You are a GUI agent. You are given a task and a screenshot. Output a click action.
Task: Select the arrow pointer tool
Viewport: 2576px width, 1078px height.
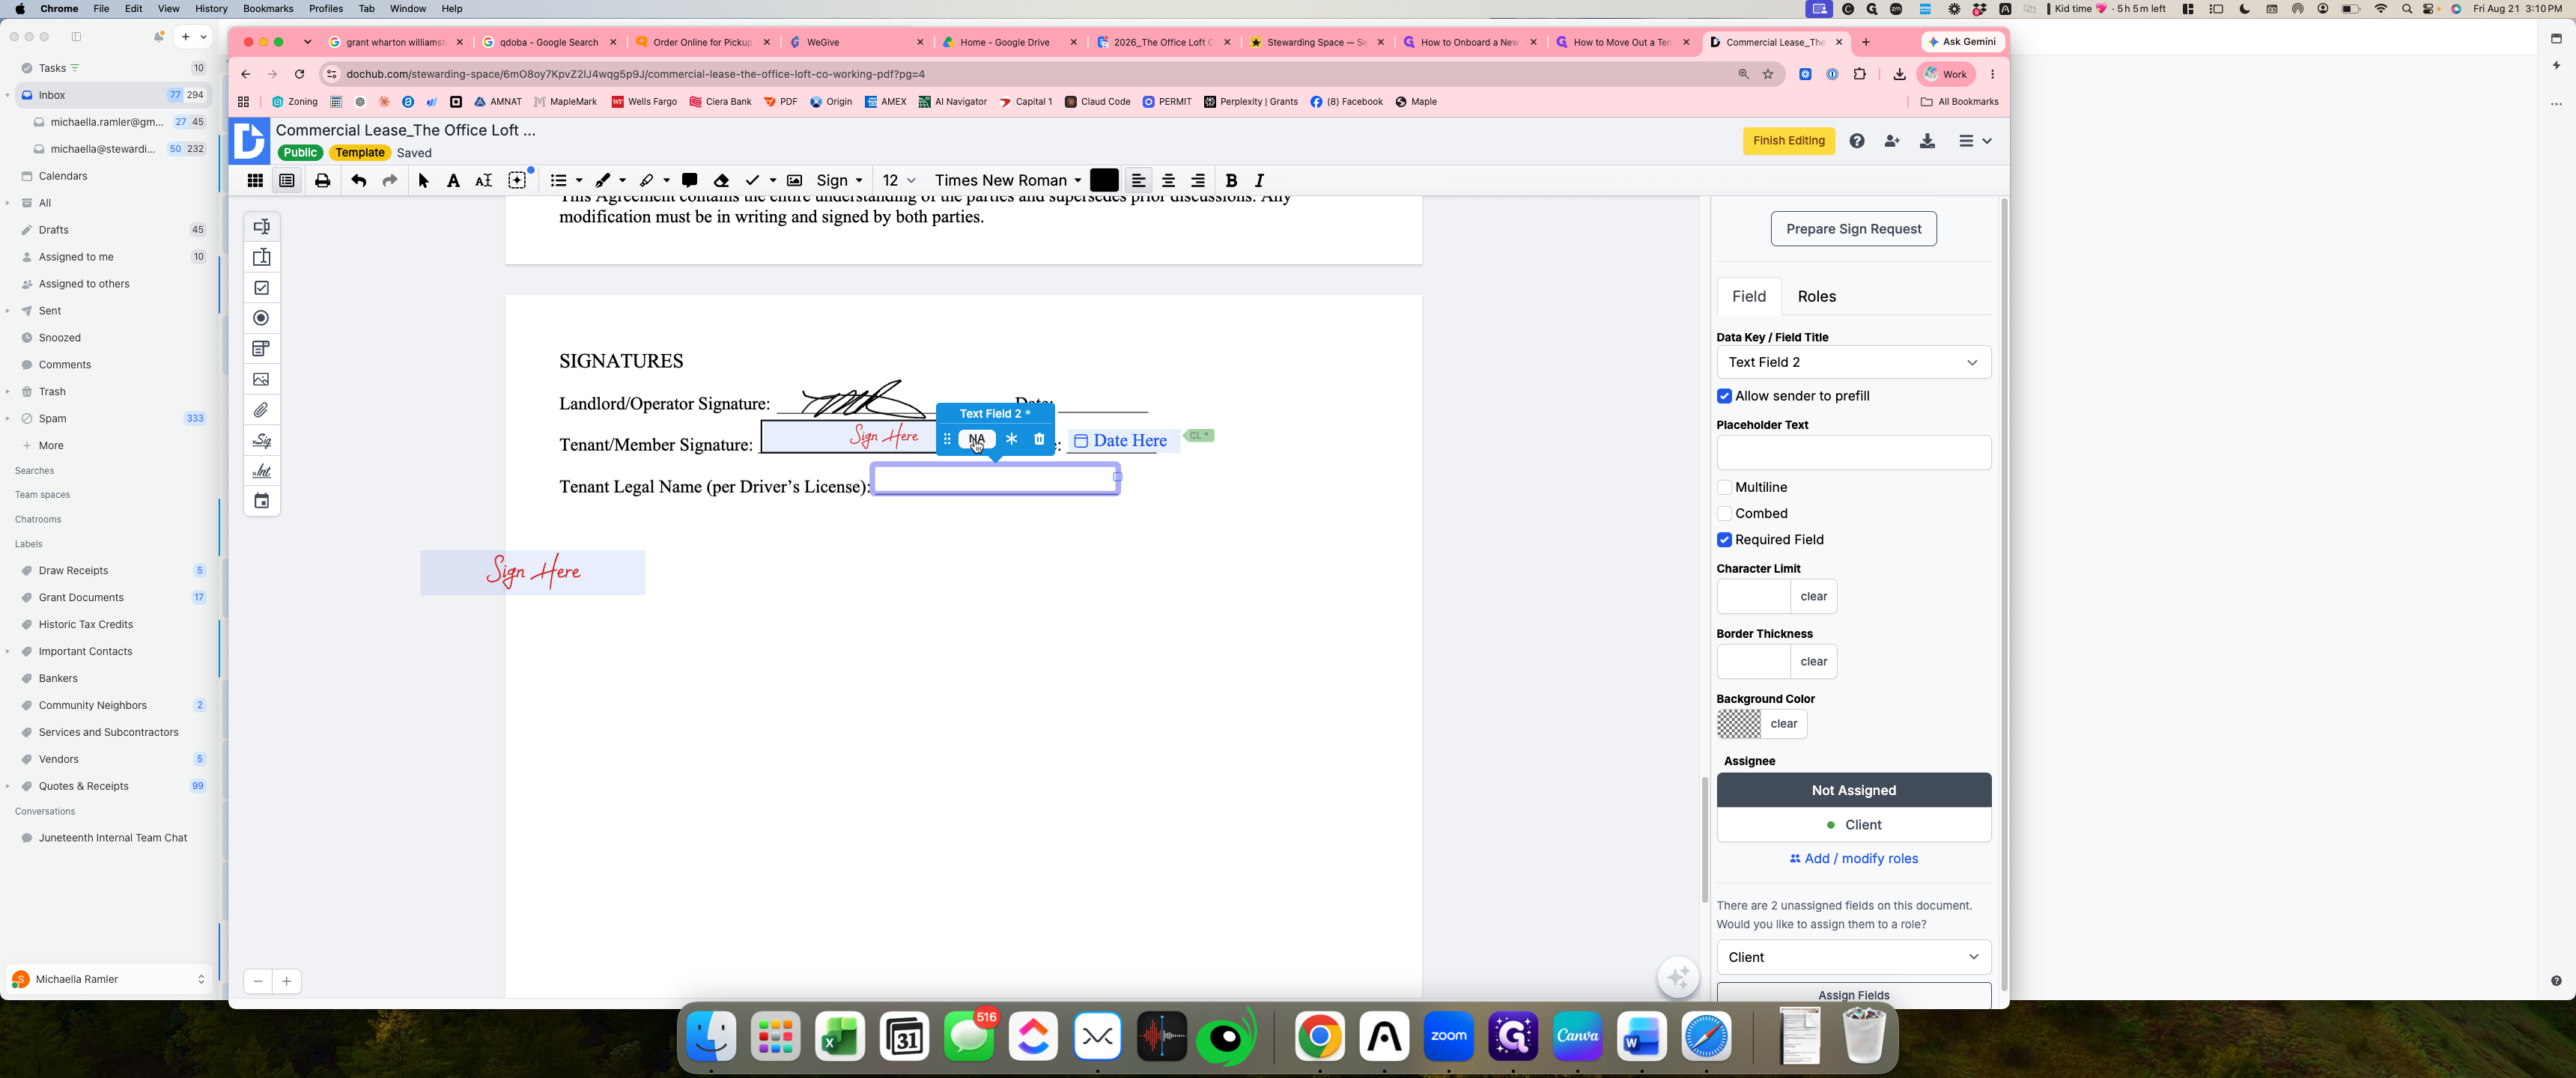(423, 180)
